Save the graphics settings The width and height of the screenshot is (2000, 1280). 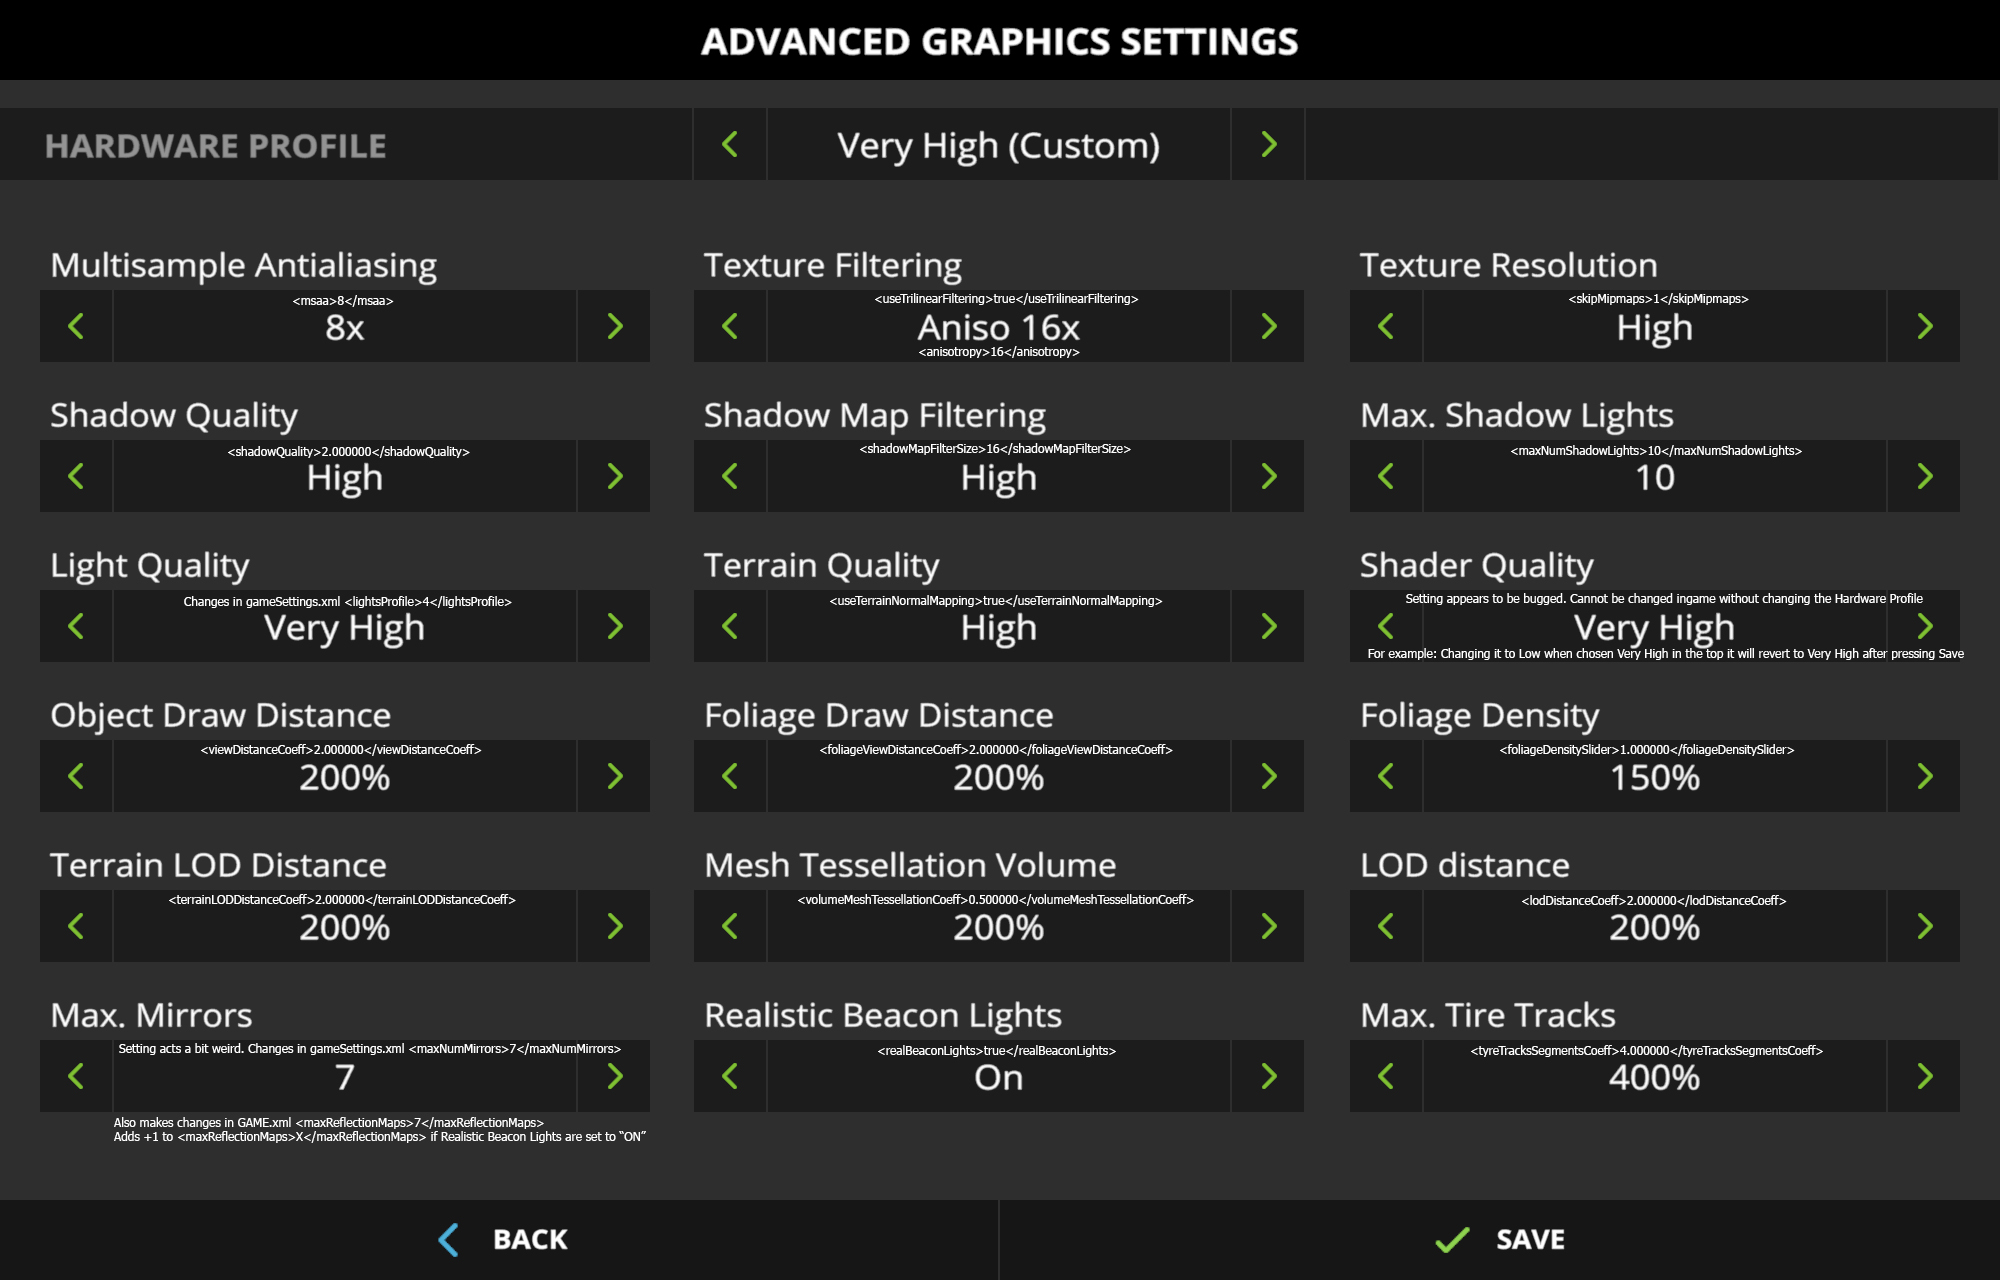click(x=1500, y=1240)
